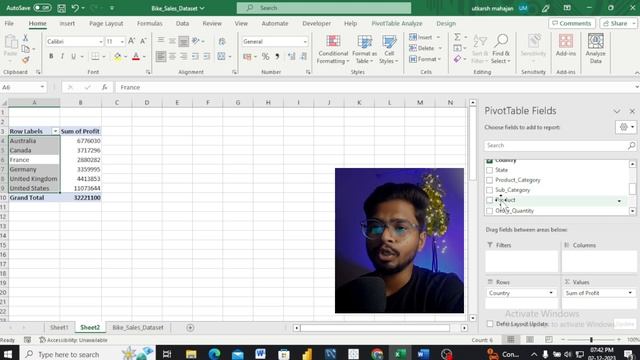The image size is (640, 360).
Task: Click the Cut scissors icon
Action: pos(25,38)
